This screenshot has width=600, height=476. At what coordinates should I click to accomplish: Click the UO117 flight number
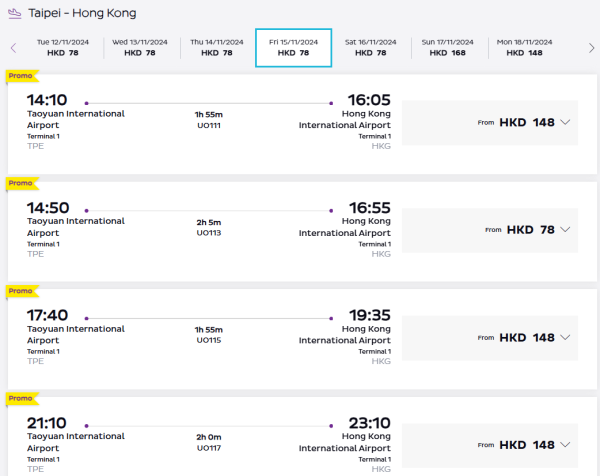click(209, 448)
